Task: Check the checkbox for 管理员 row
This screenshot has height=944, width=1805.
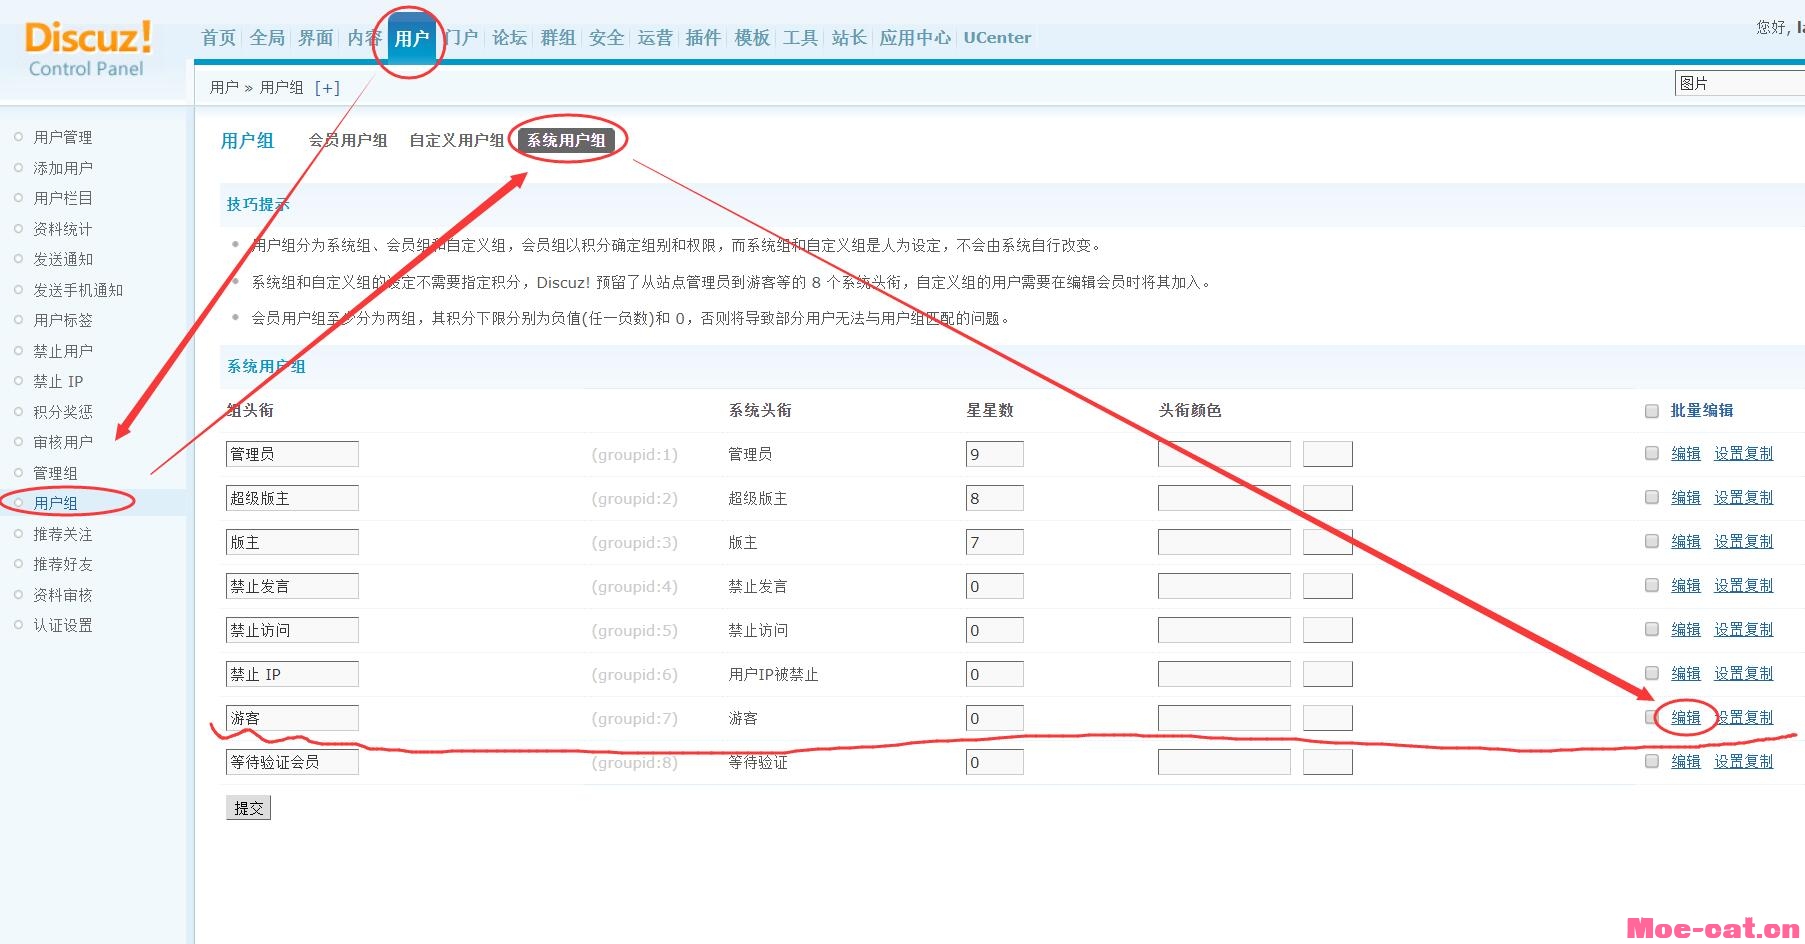Action: [x=1652, y=454]
